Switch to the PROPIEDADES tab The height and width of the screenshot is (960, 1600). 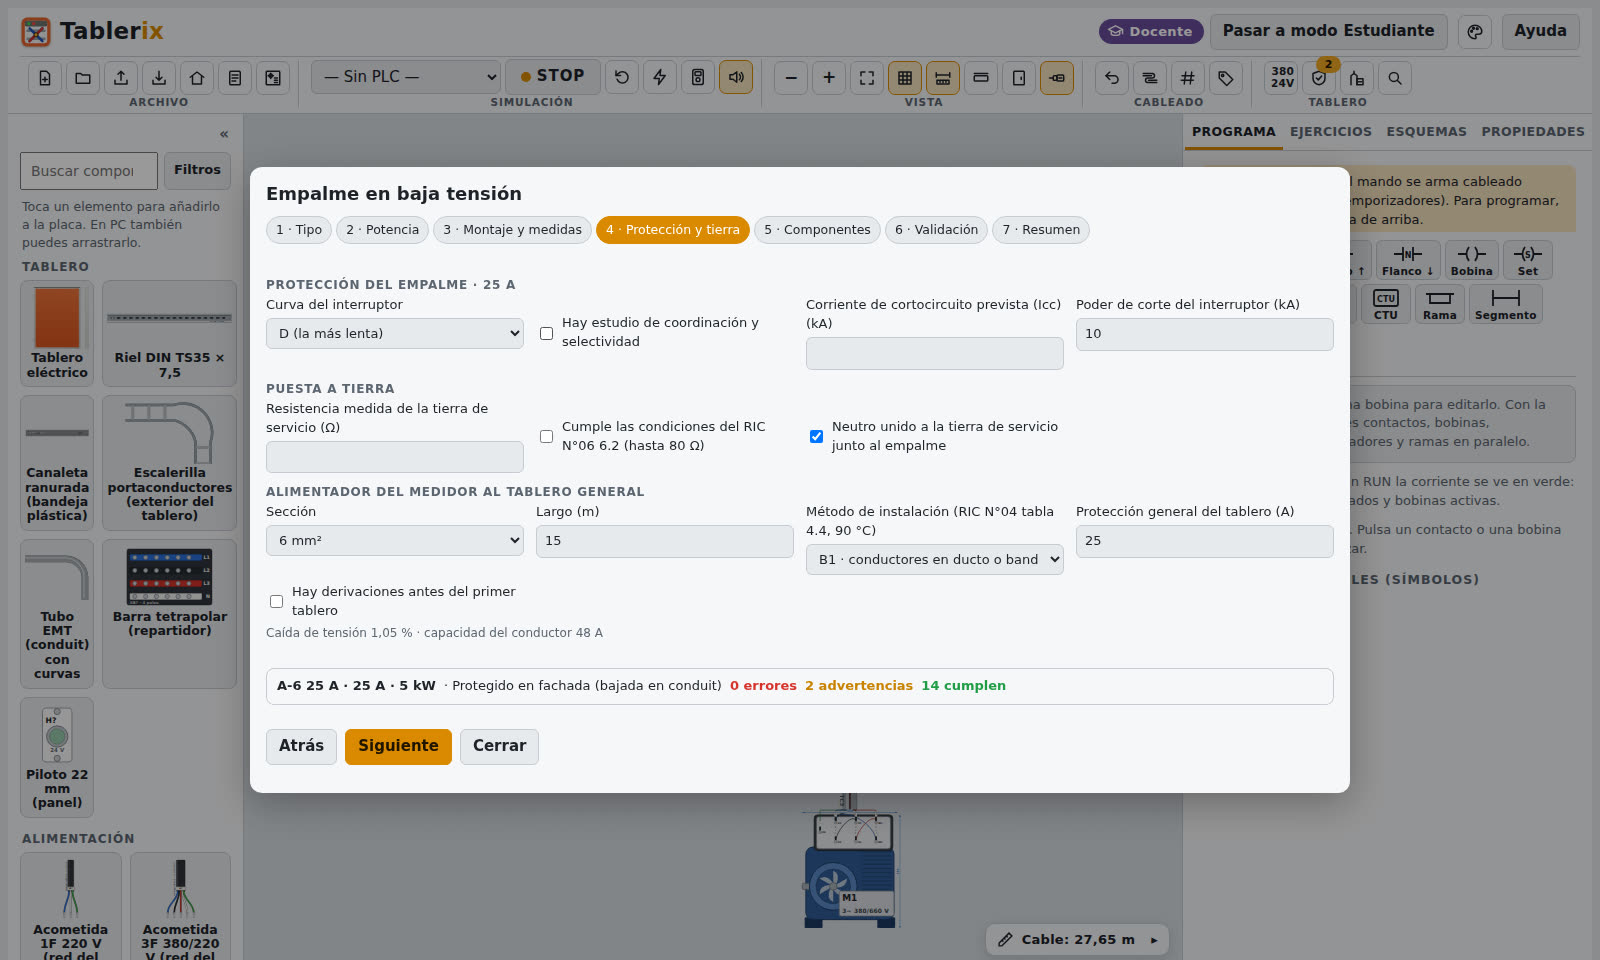(1533, 132)
